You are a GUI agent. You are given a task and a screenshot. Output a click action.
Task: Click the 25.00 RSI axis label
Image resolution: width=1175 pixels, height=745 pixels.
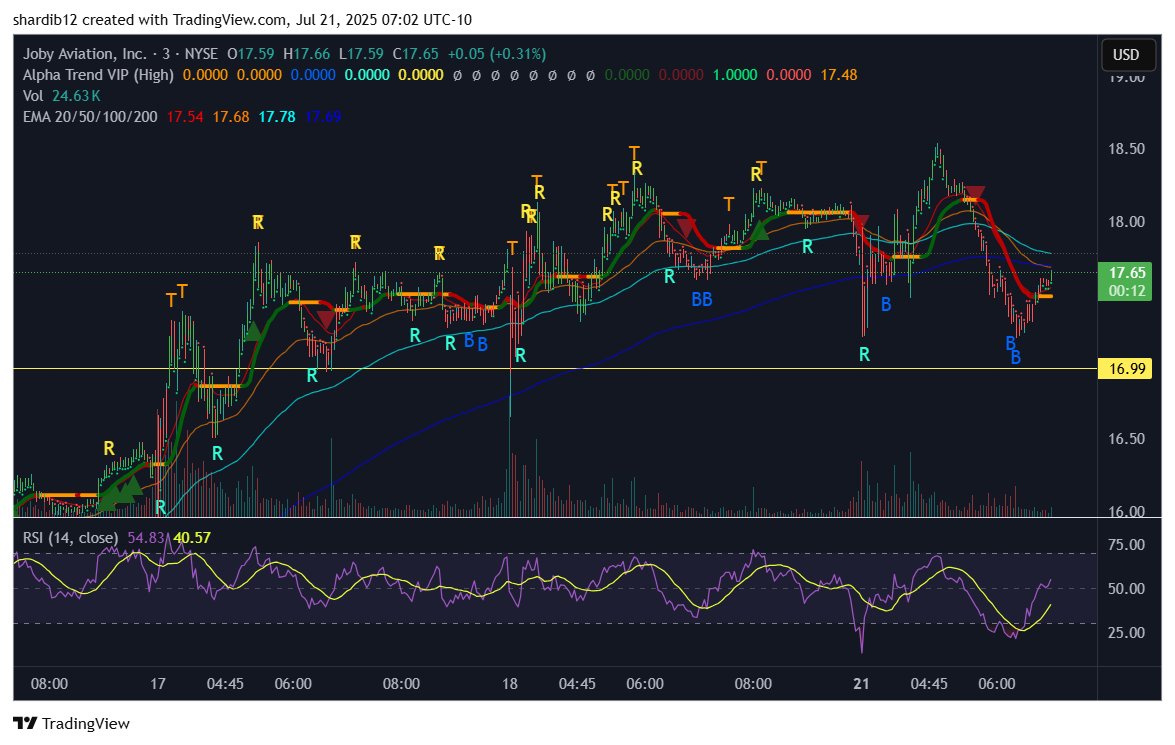point(1126,633)
